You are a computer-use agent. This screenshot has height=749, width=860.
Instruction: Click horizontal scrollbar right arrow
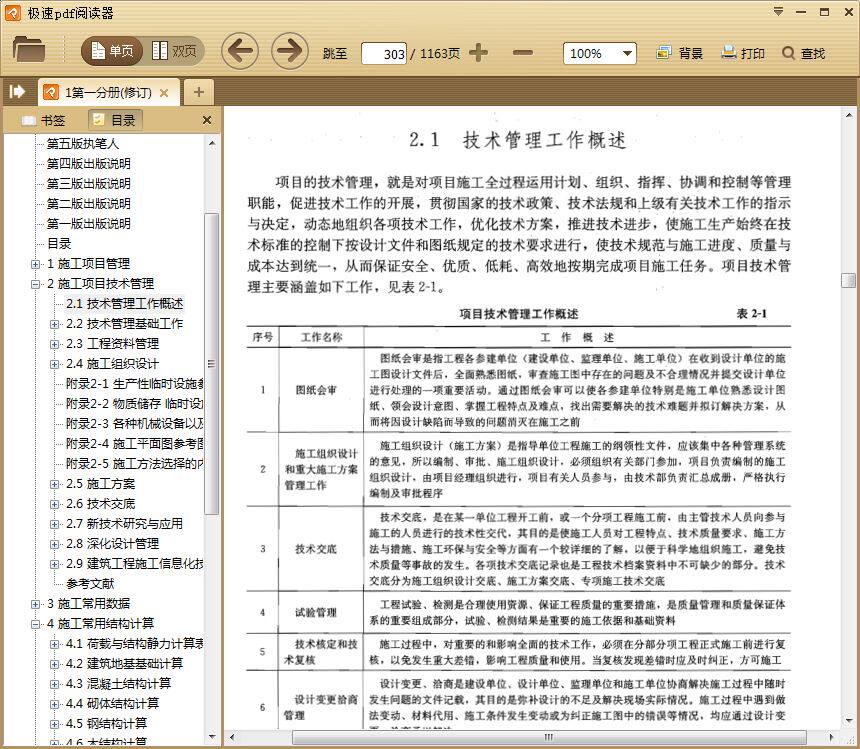click(x=831, y=737)
